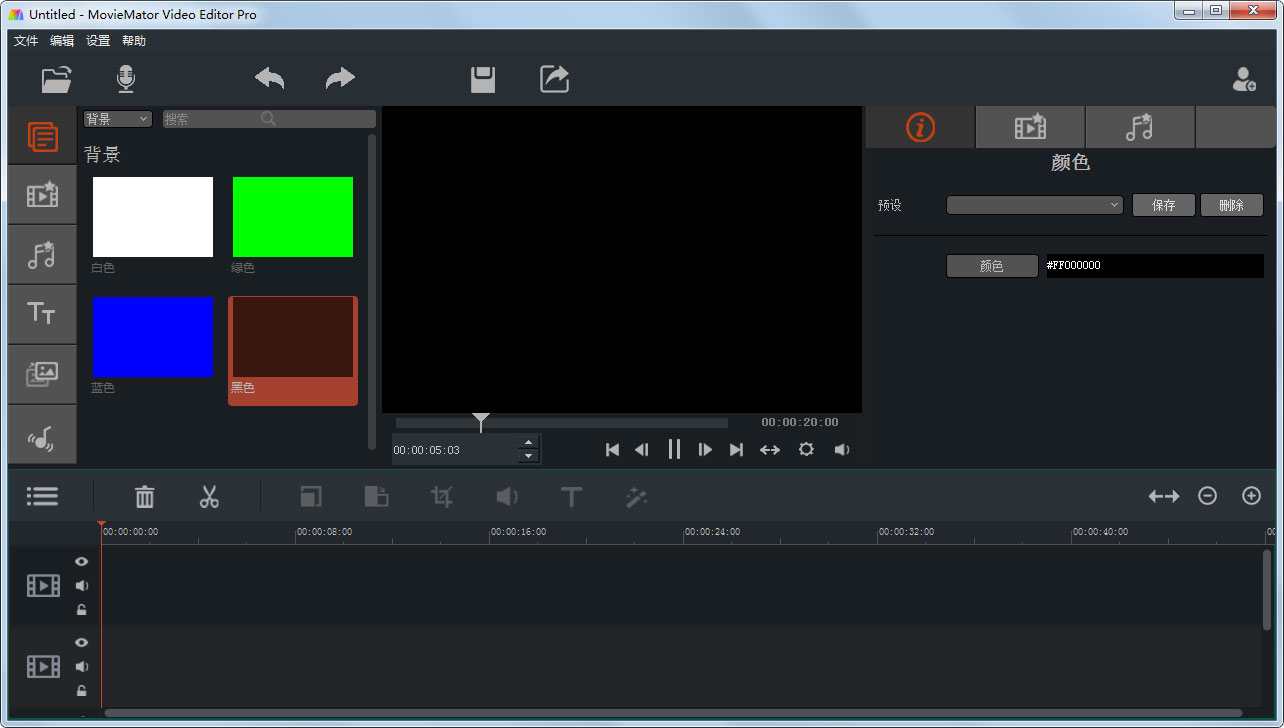Viewport: 1284px width, 728px height.
Task: Lock the first video track
Action: 81,609
